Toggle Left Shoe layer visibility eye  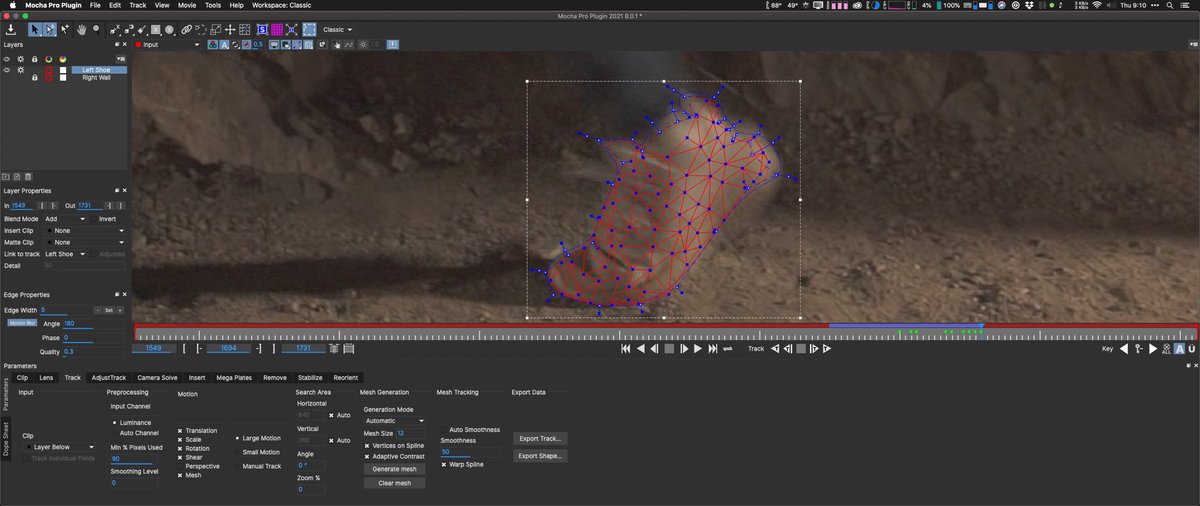7,70
